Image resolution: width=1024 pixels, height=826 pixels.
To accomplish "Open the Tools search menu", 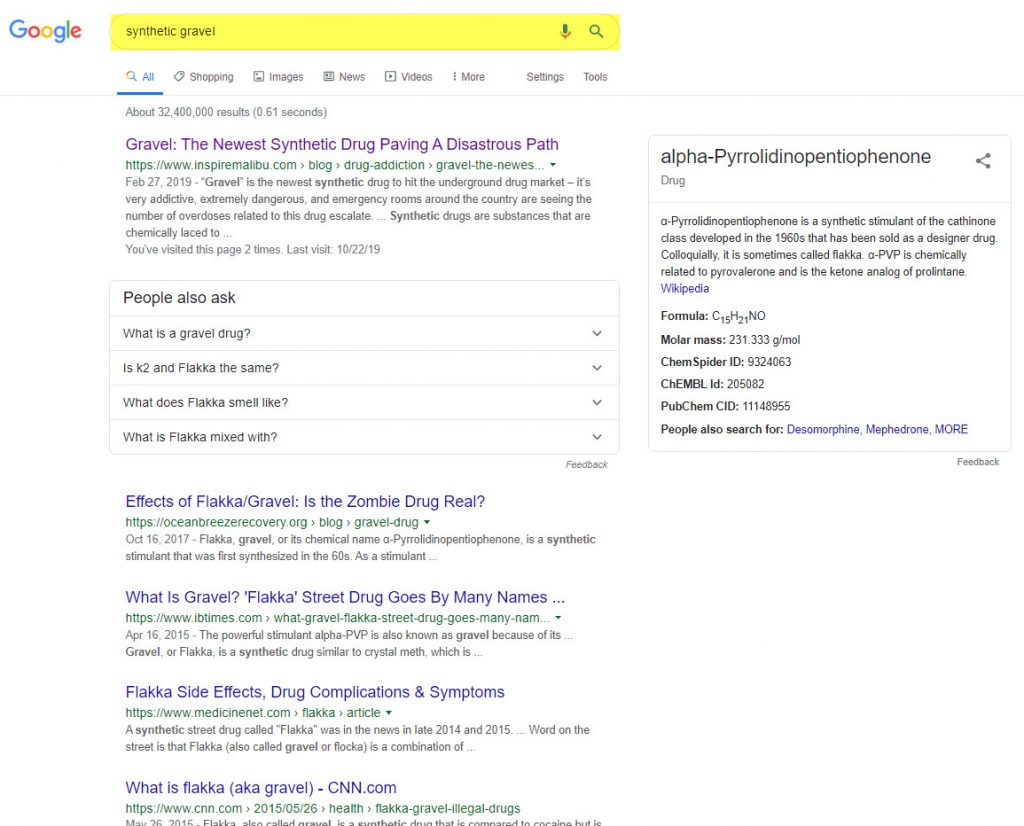I will [x=595, y=77].
